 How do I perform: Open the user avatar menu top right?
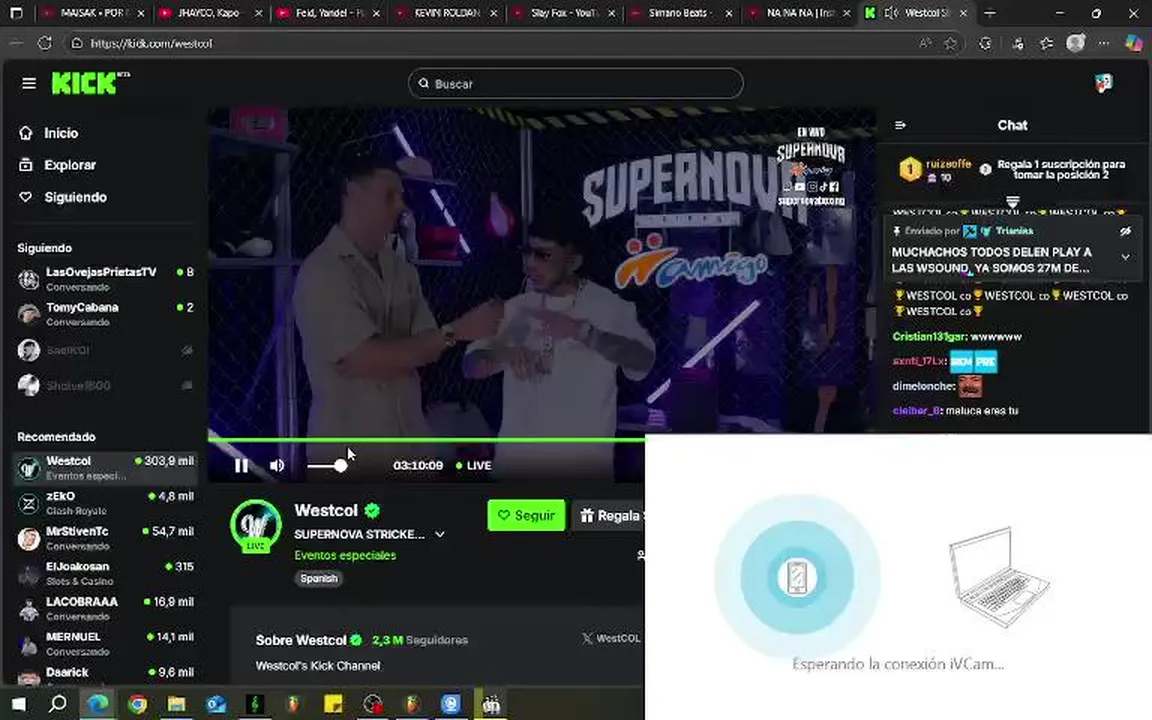point(1103,84)
